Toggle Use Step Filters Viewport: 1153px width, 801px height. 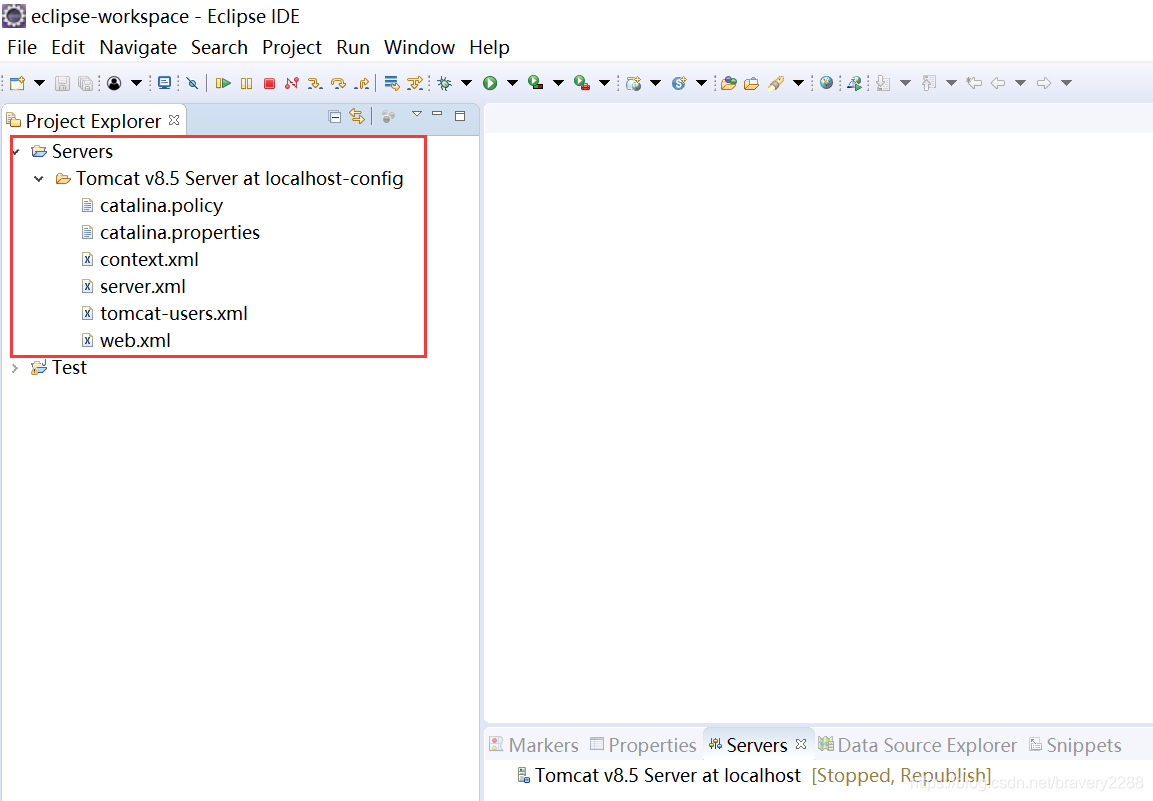(415, 83)
